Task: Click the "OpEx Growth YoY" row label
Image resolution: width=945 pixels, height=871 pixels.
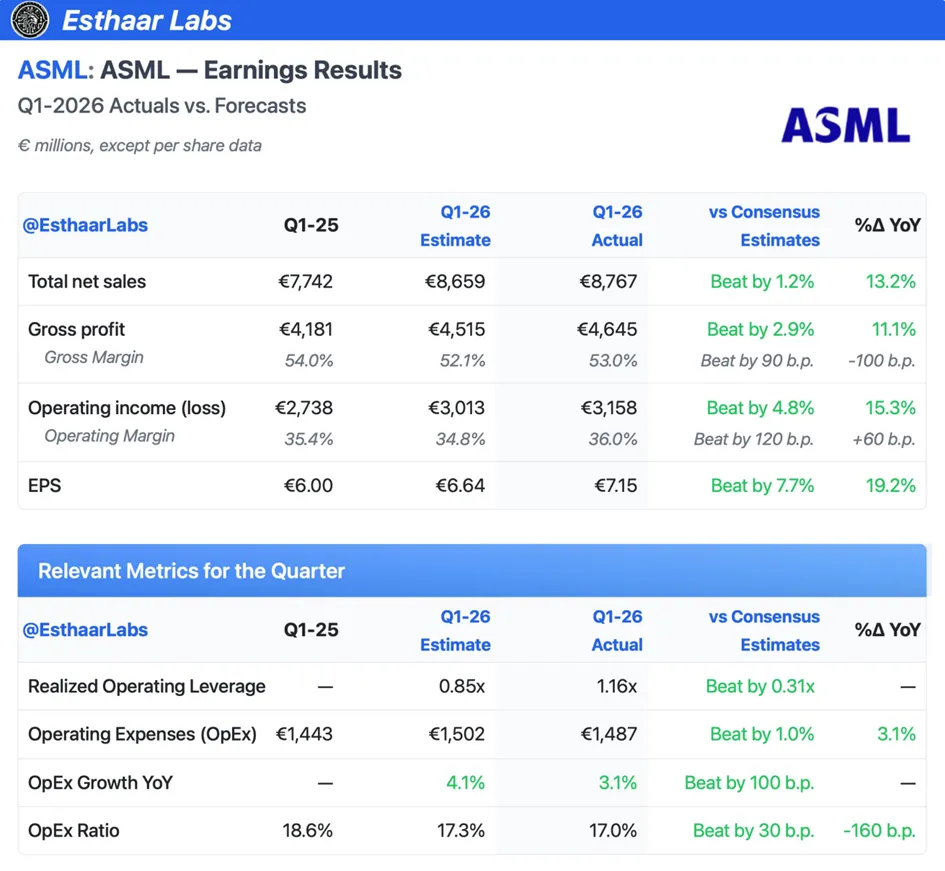Action: point(101,782)
